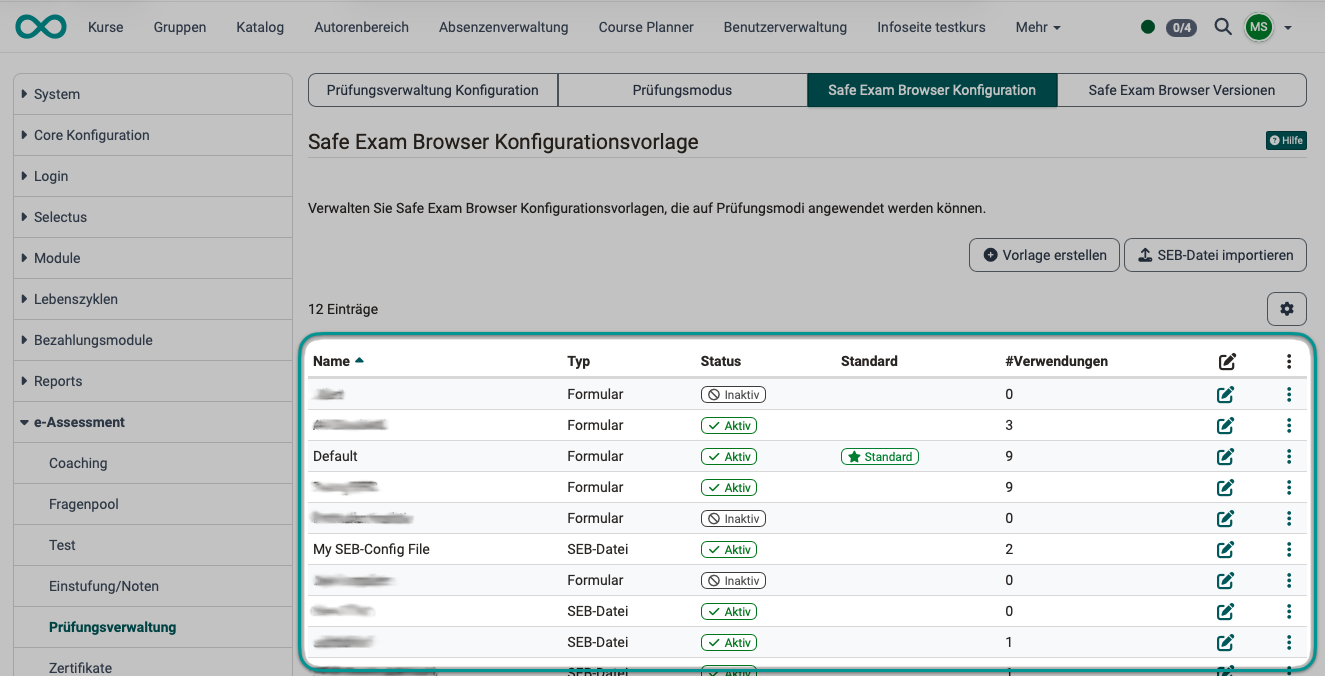Sort table by Name column
1325x676 pixels.
pos(338,361)
